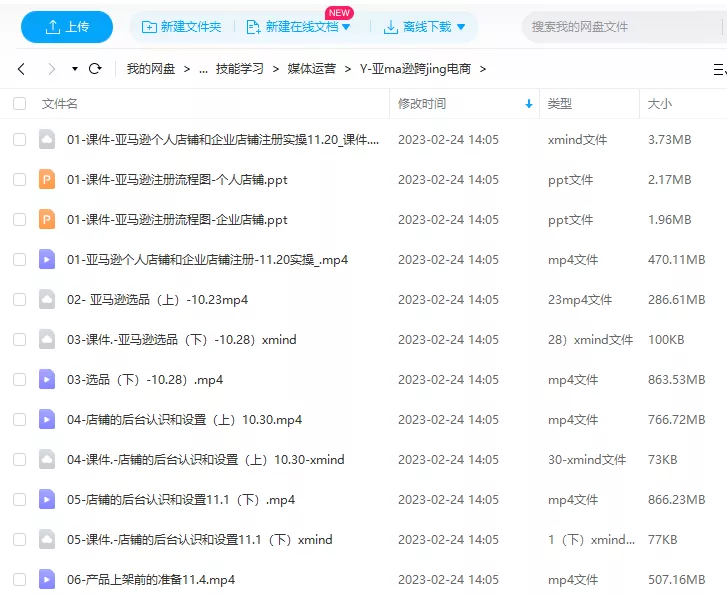727x594 pixels.
Task: Select checkbox for 04-店铺的后台认识和设置（上）10.30.mp4
Action: pos(20,420)
